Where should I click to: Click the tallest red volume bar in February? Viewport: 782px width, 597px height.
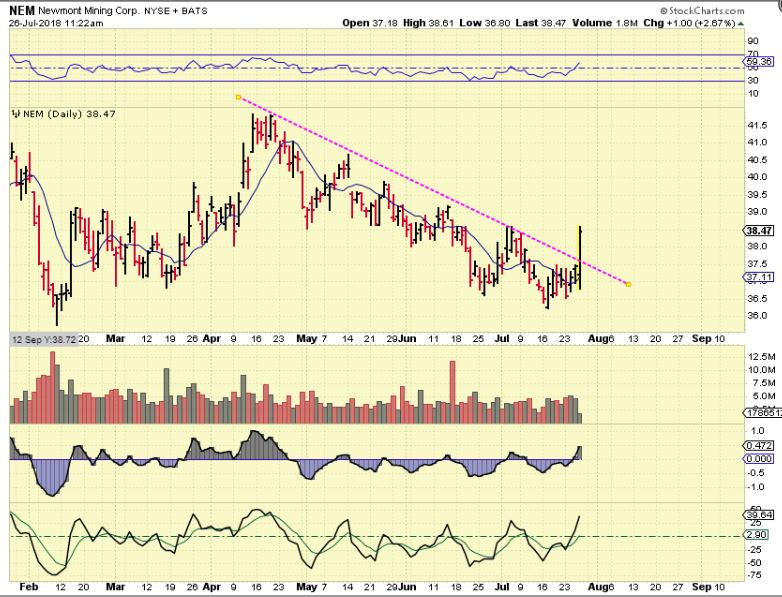tap(53, 388)
